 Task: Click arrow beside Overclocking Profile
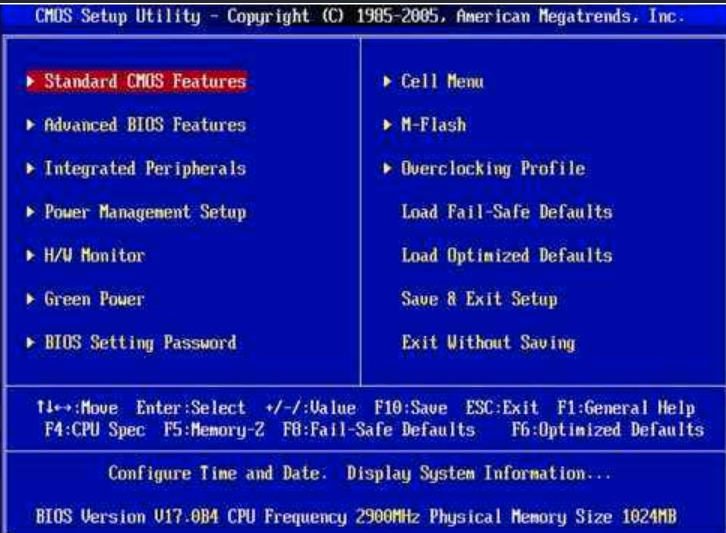(x=388, y=169)
